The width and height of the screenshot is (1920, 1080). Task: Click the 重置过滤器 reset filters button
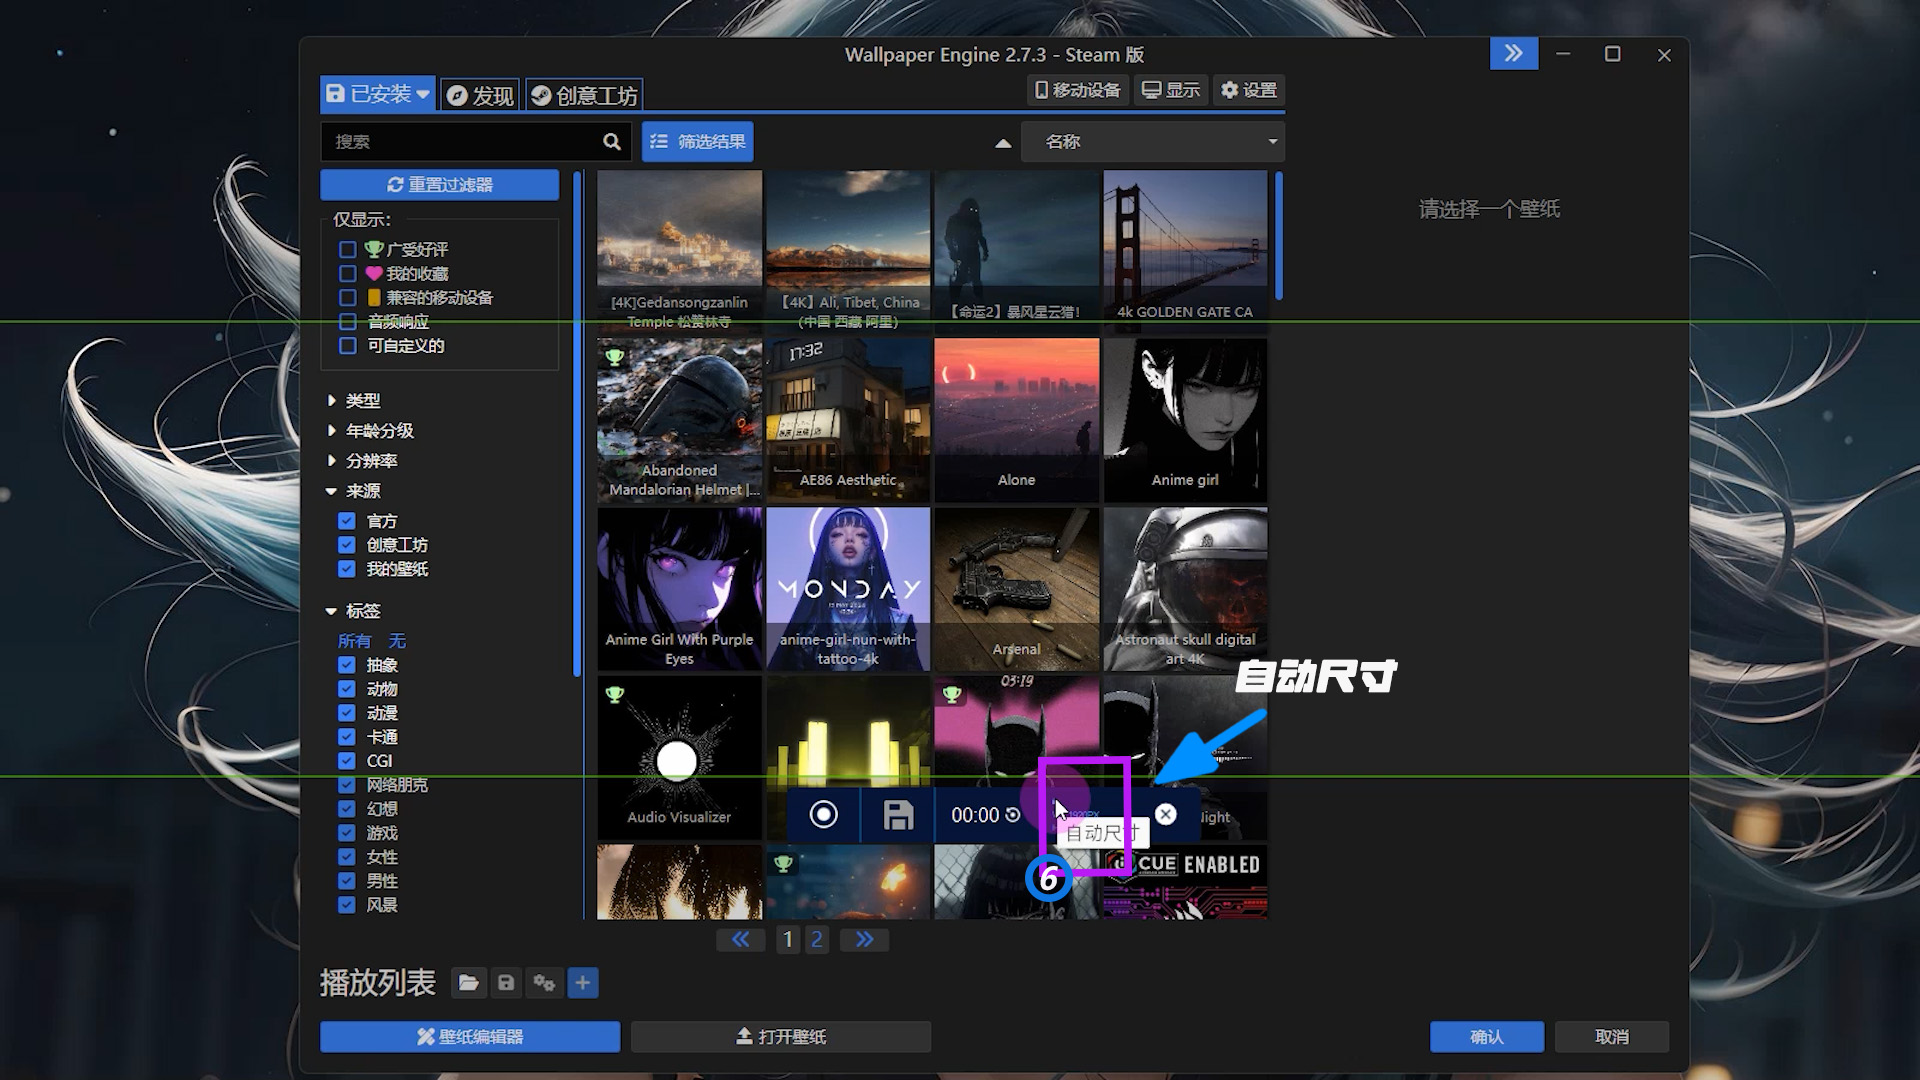pyautogui.click(x=440, y=185)
